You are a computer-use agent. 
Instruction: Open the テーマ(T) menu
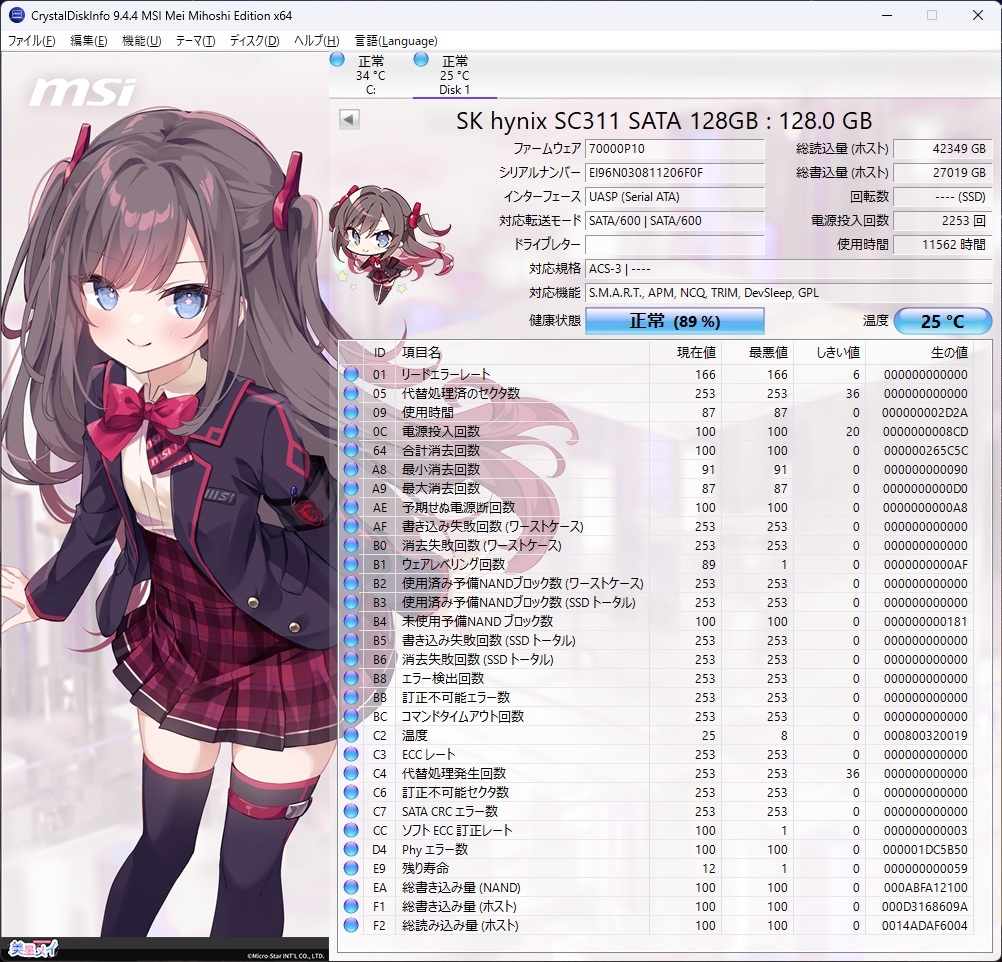[195, 41]
